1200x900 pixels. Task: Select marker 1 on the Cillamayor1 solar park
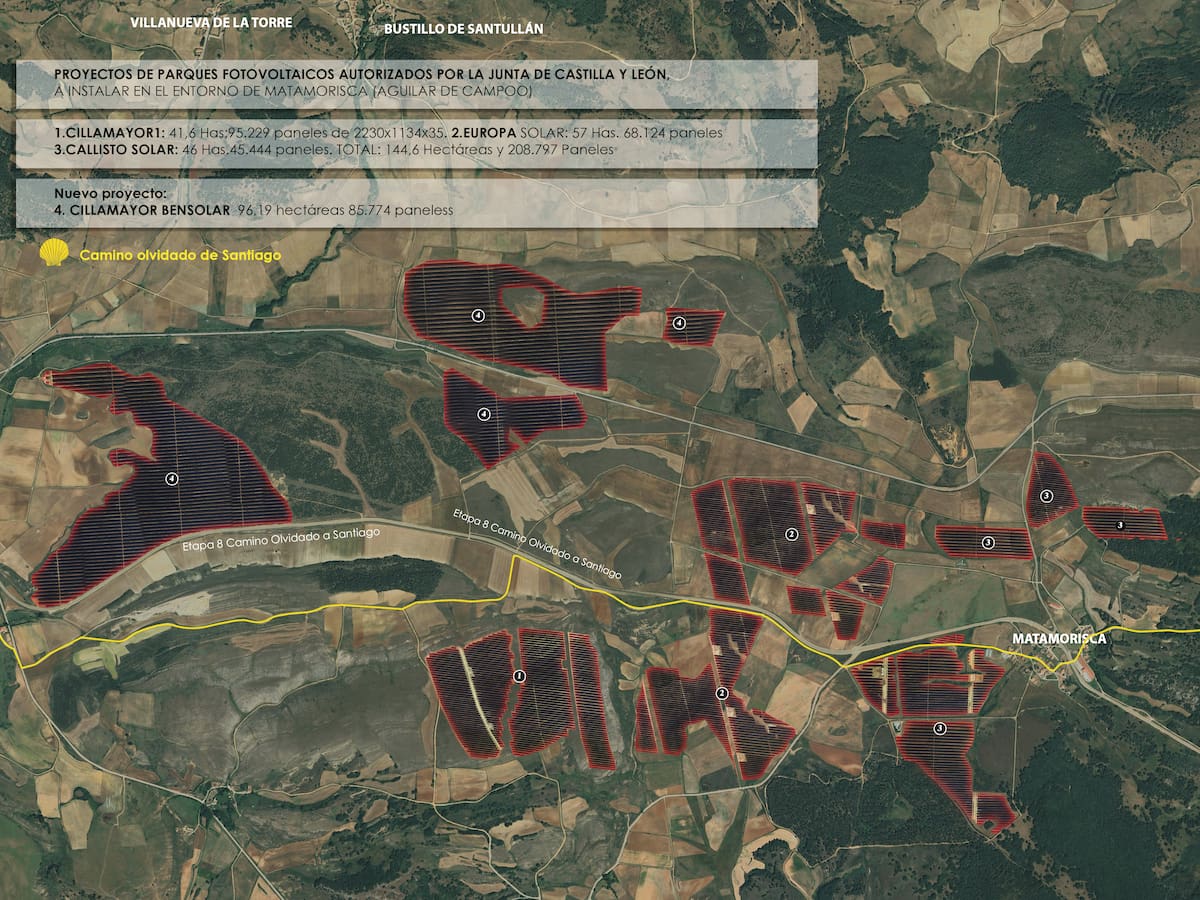[x=518, y=677]
